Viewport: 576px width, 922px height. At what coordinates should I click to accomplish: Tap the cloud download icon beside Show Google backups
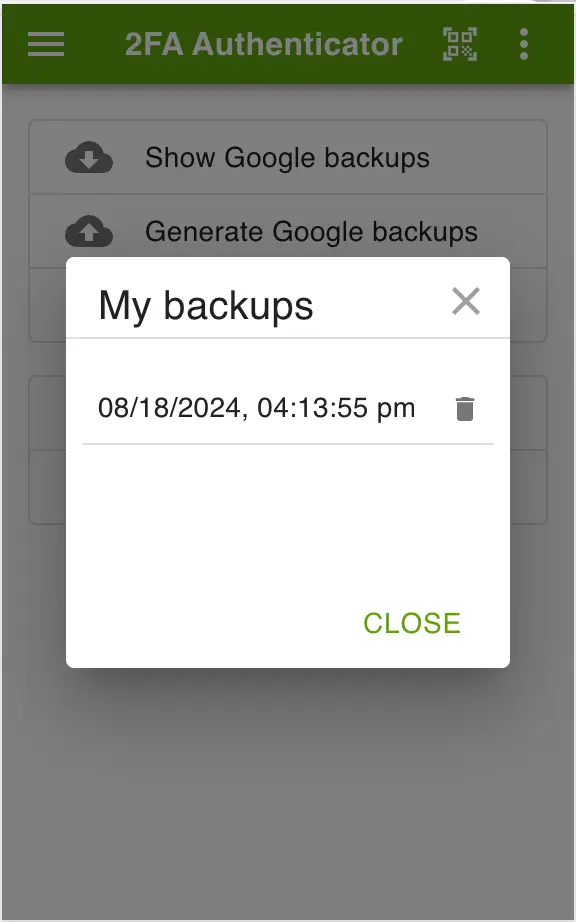pyautogui.click(x=89, y=157)
